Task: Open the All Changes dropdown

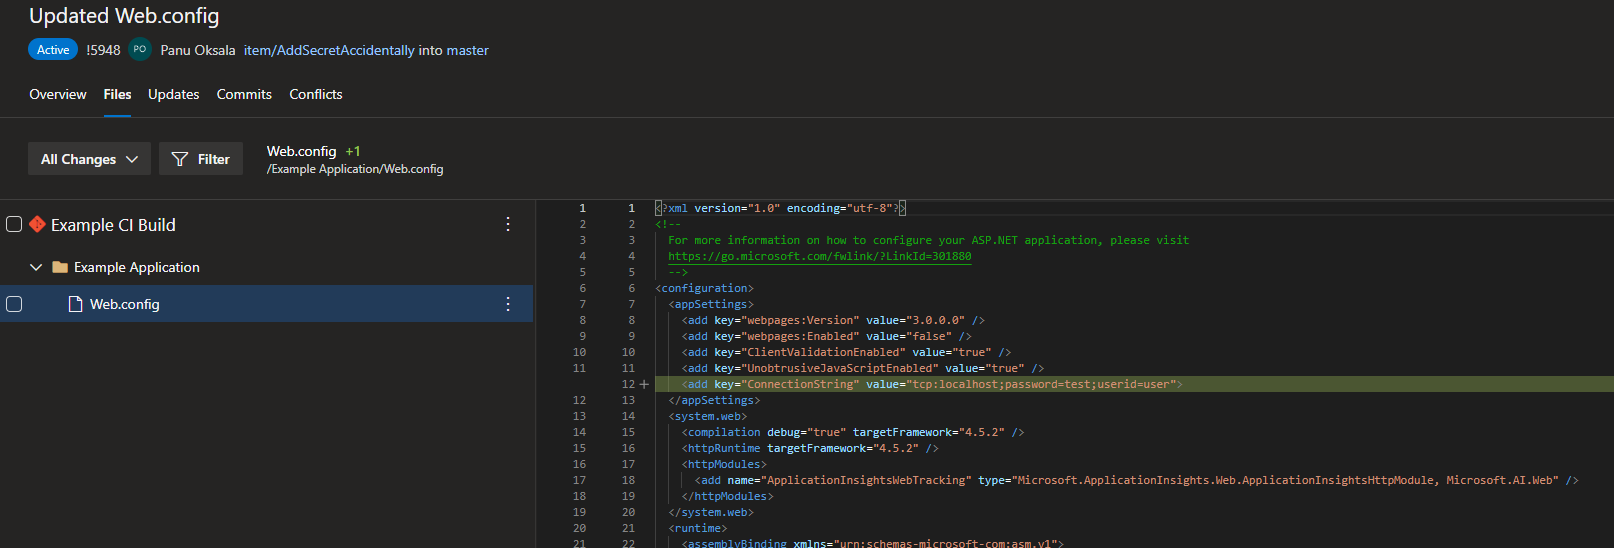Action: point(89,159)
